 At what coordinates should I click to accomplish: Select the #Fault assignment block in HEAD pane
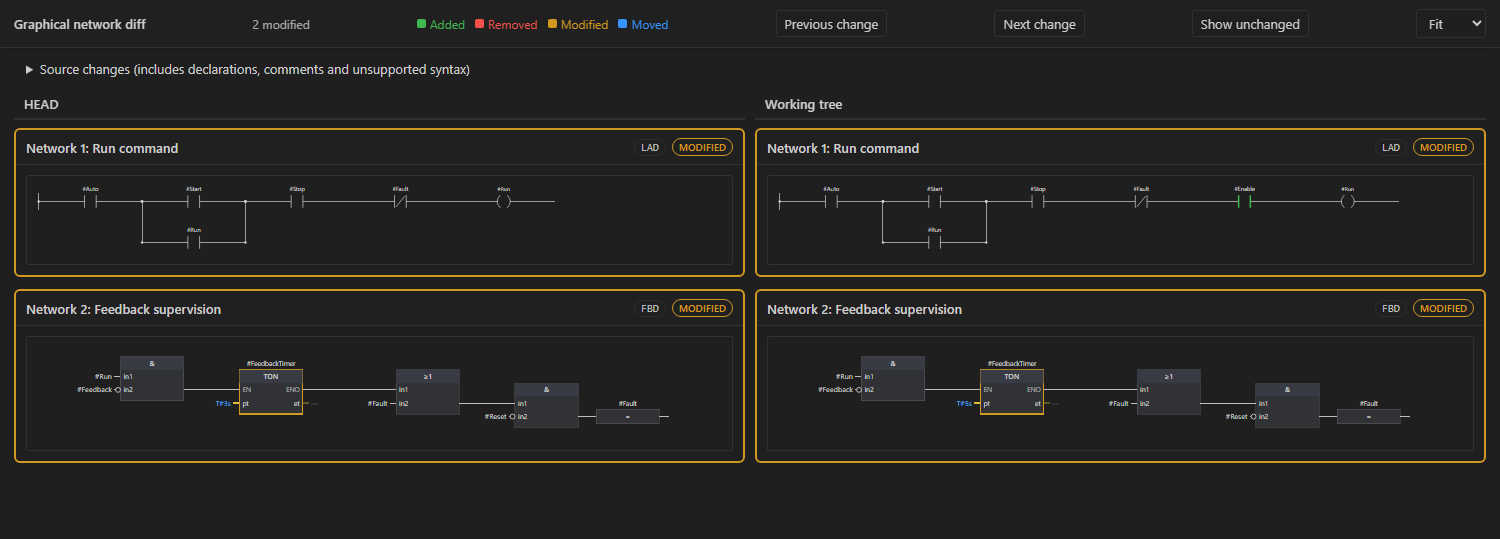tap(628, 416)
